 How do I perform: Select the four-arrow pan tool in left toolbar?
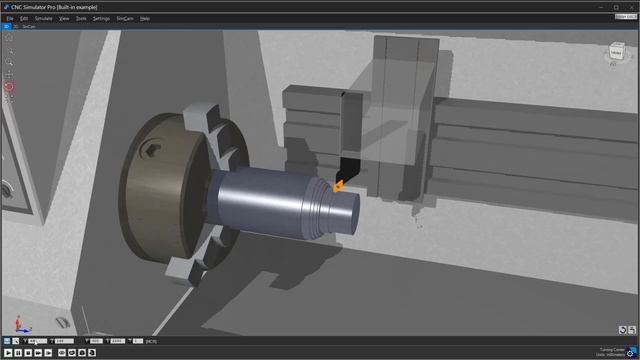(9, 75)
